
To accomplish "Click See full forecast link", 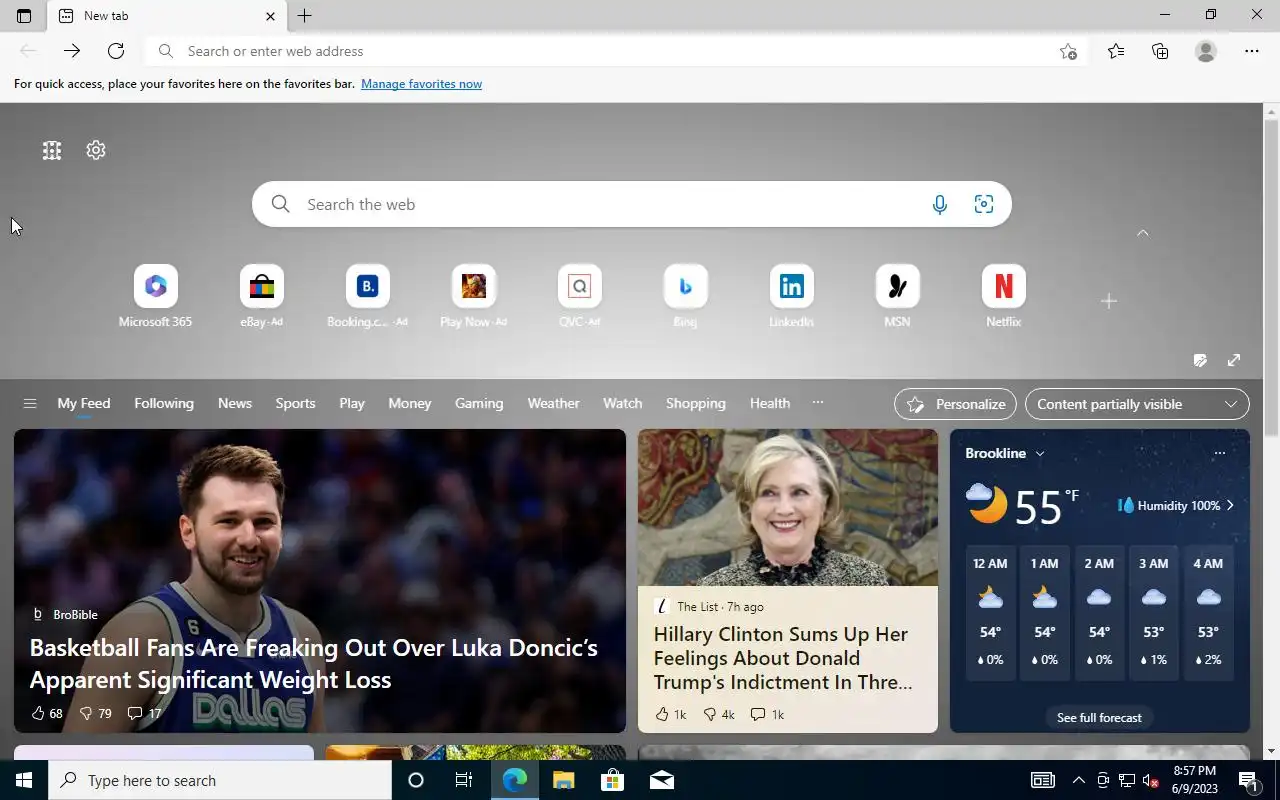I will point(1099,717).
